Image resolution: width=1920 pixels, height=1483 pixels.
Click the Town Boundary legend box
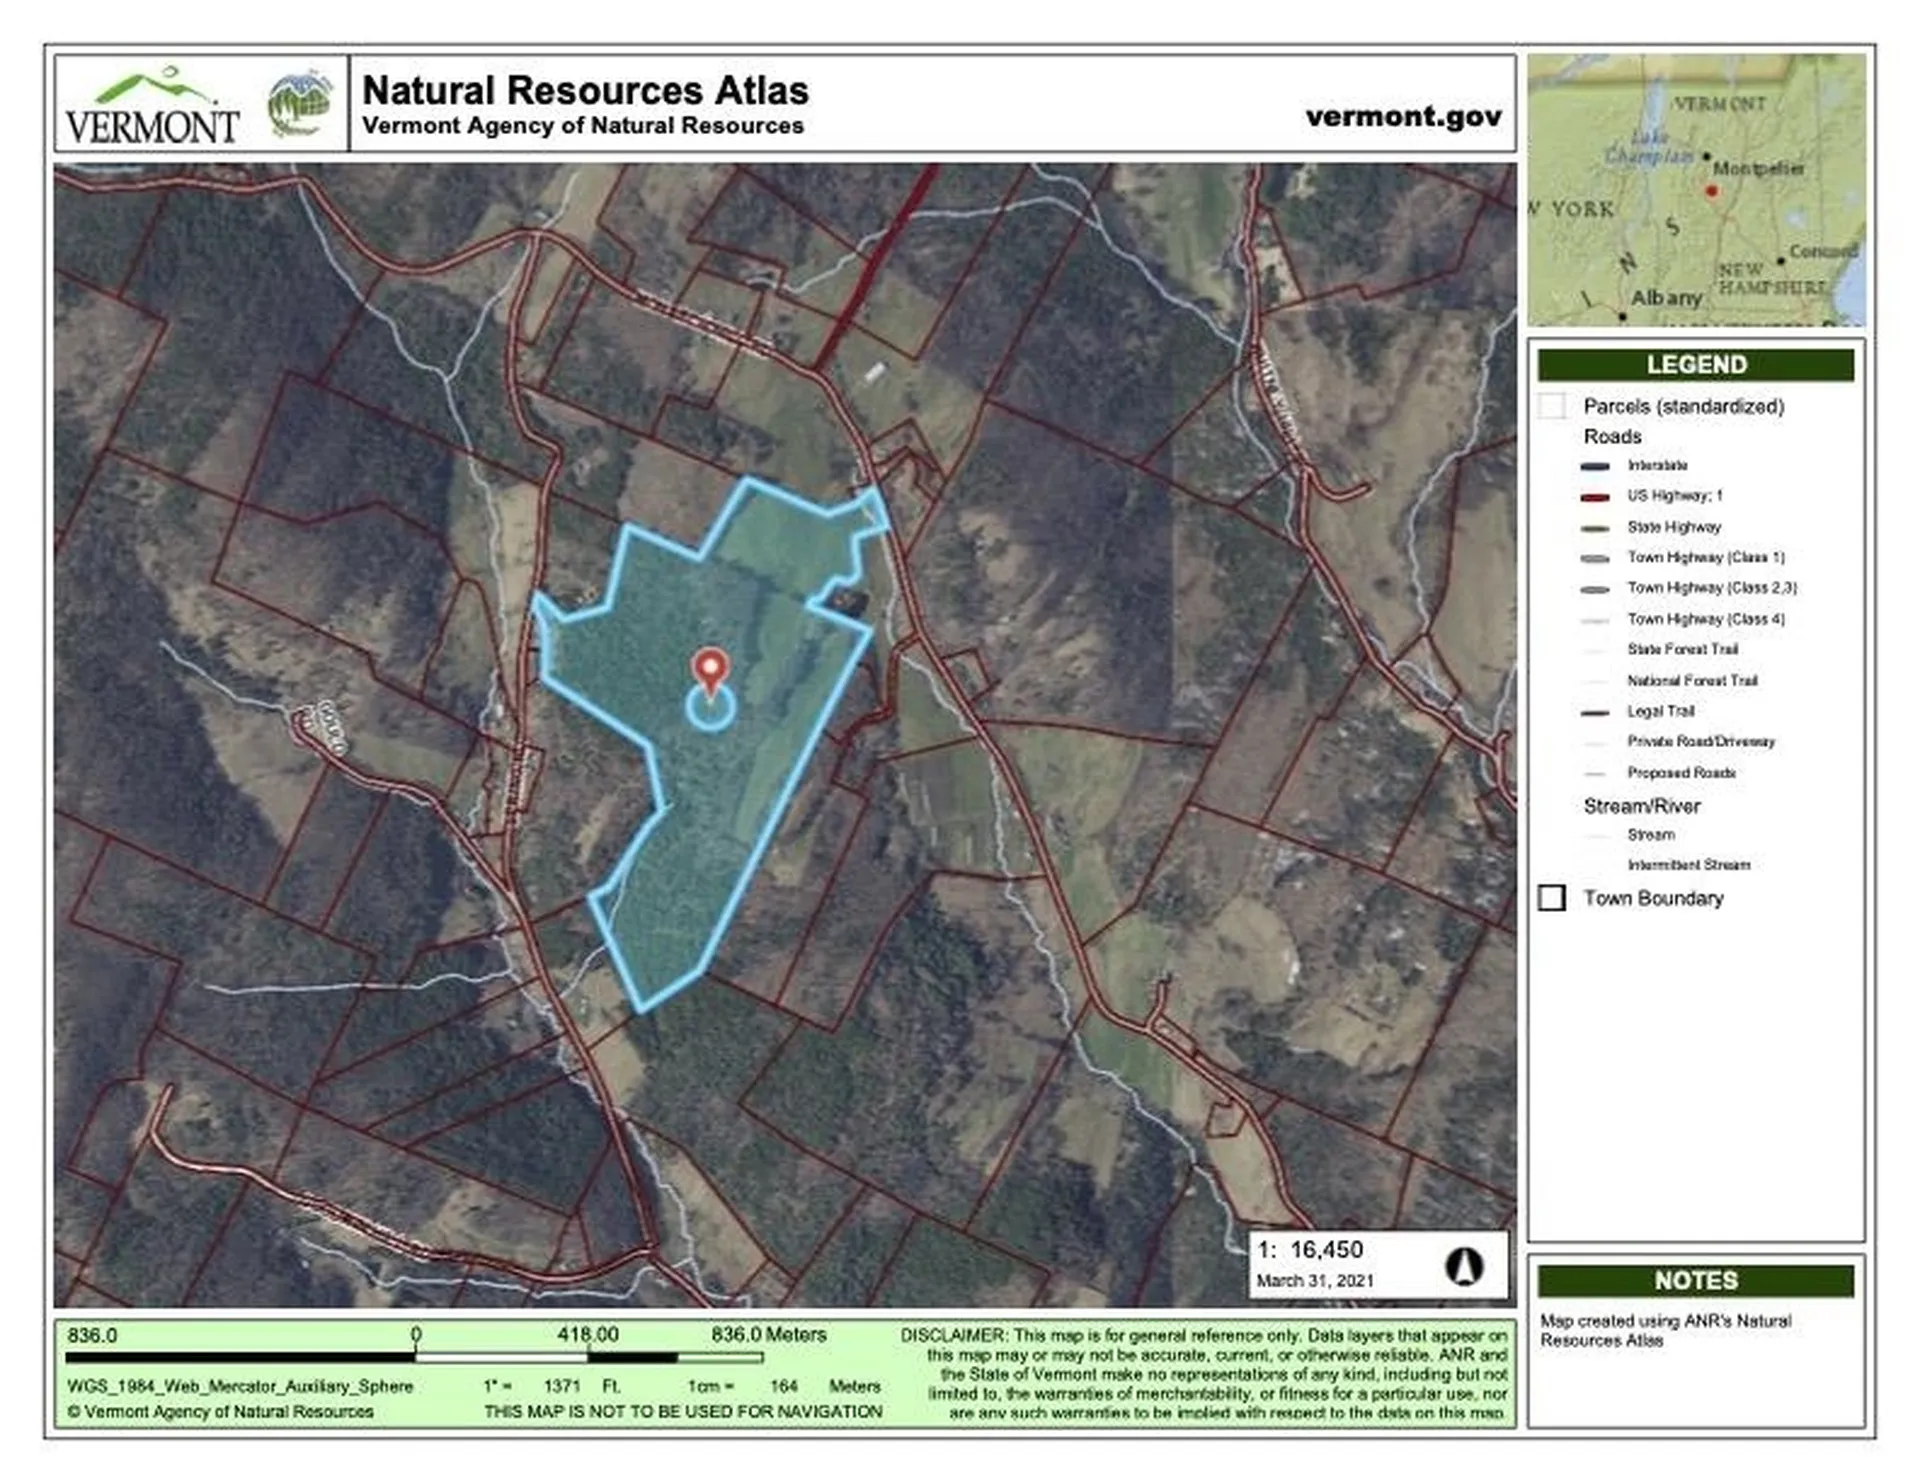click(x=1552, y=898)
